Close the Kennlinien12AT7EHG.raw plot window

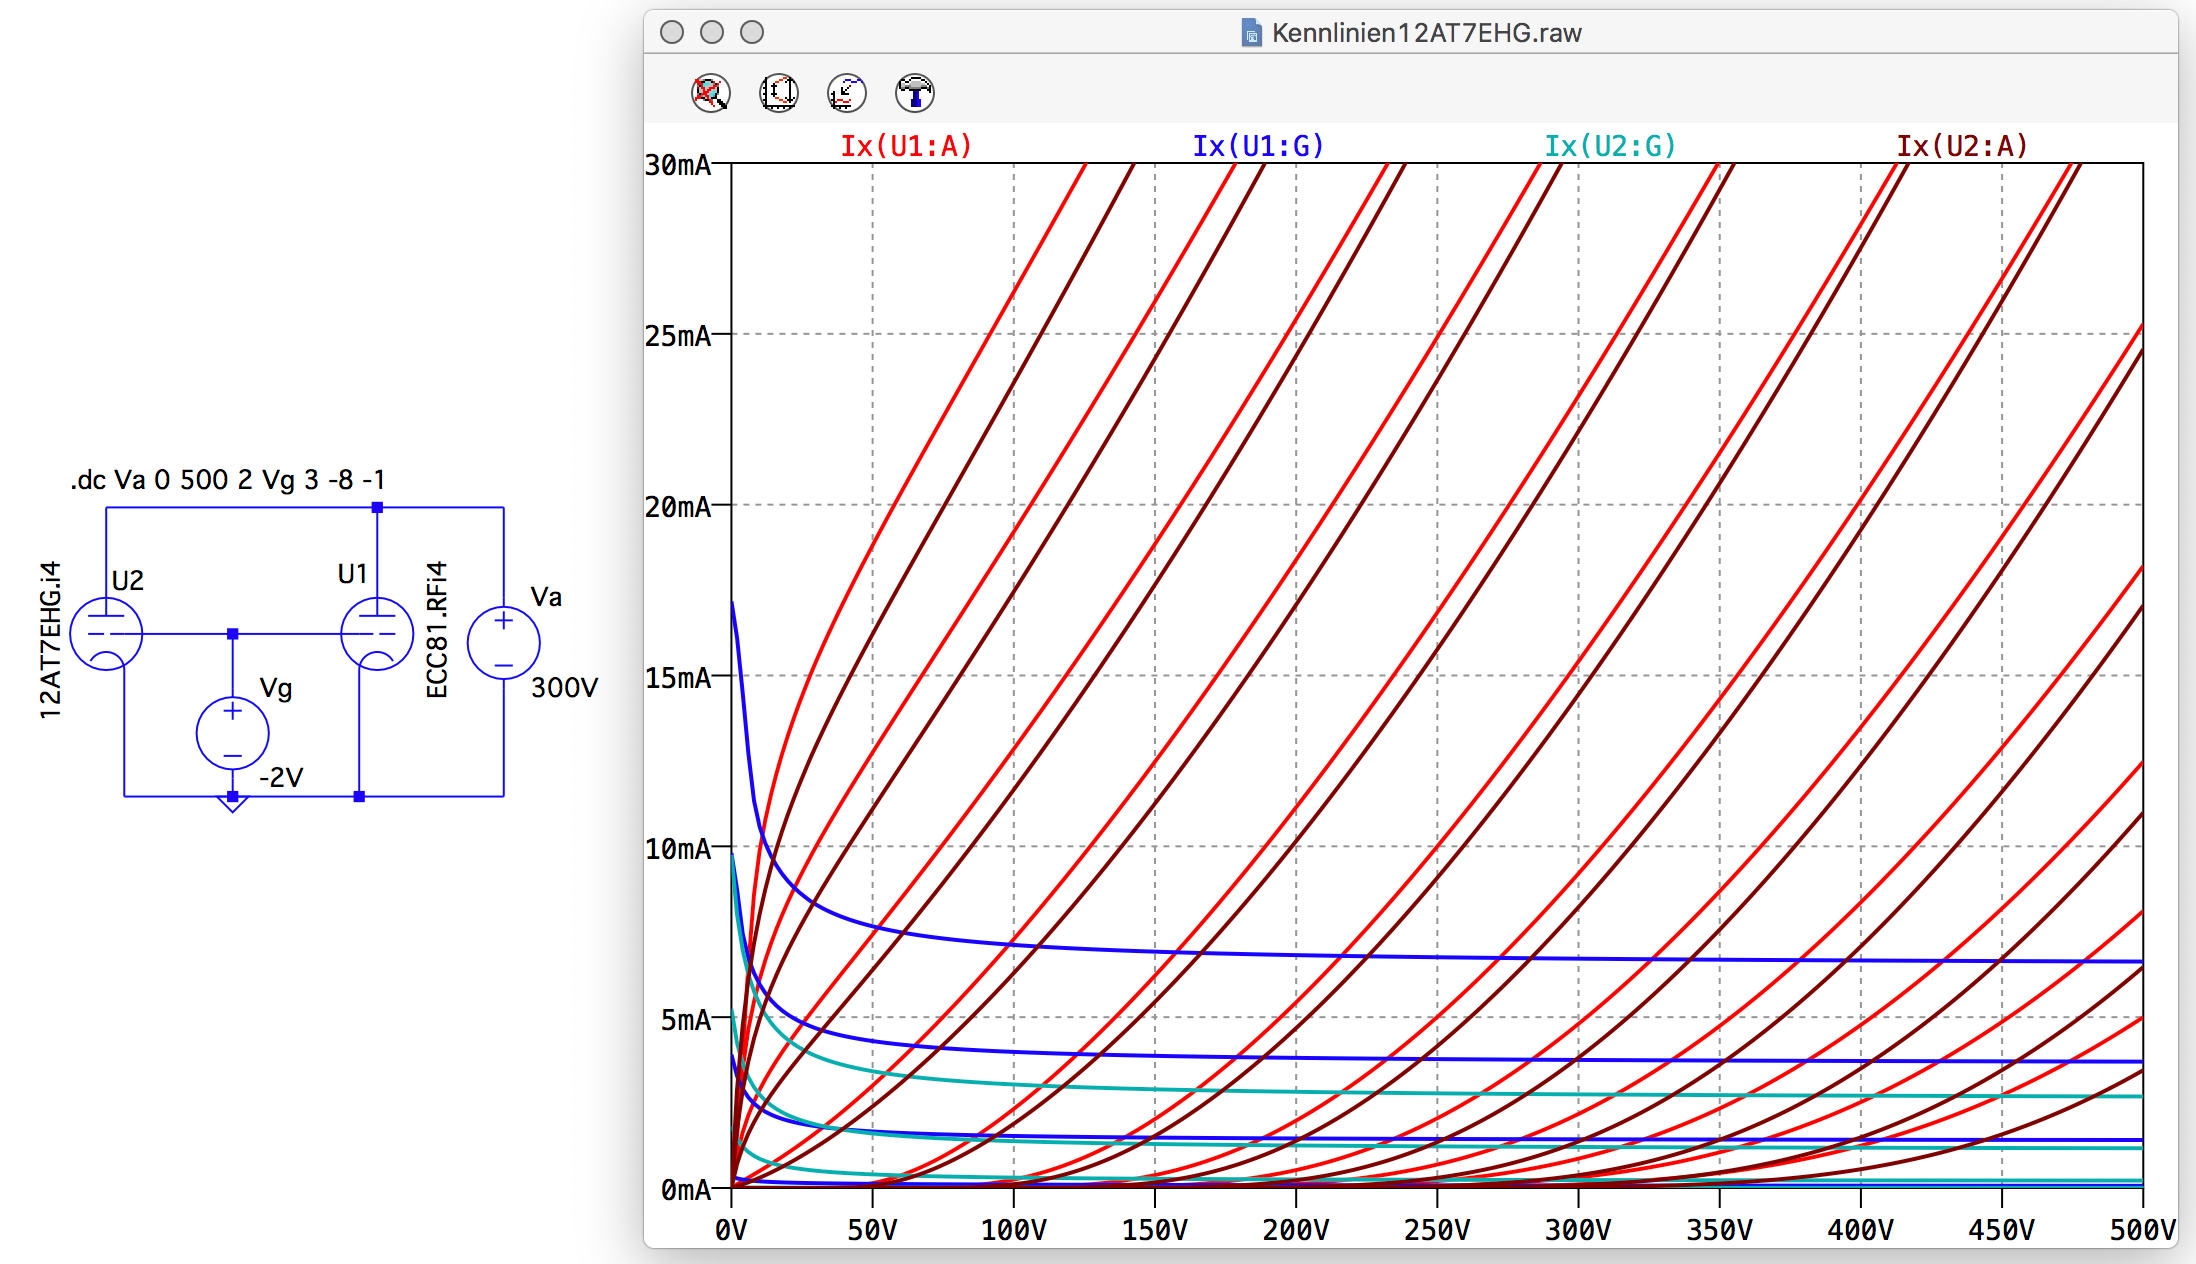click(672, 32)
